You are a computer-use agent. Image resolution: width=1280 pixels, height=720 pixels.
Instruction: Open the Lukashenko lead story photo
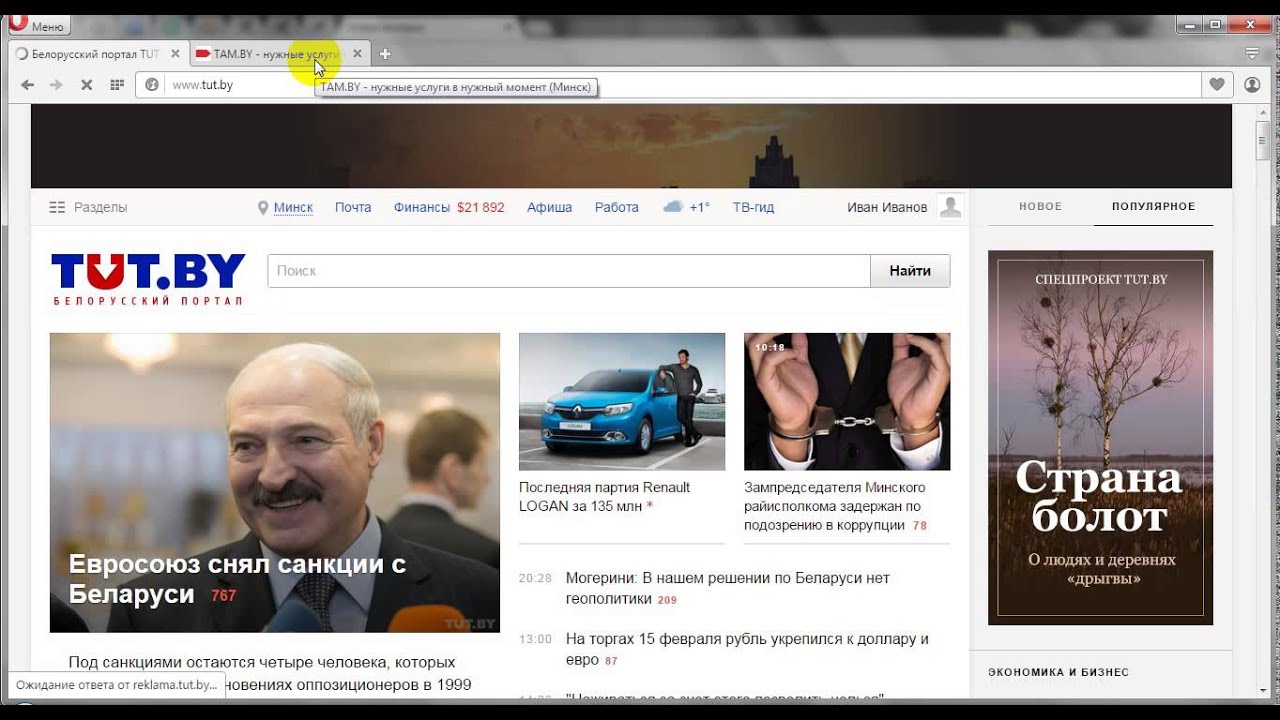(275, 482)
